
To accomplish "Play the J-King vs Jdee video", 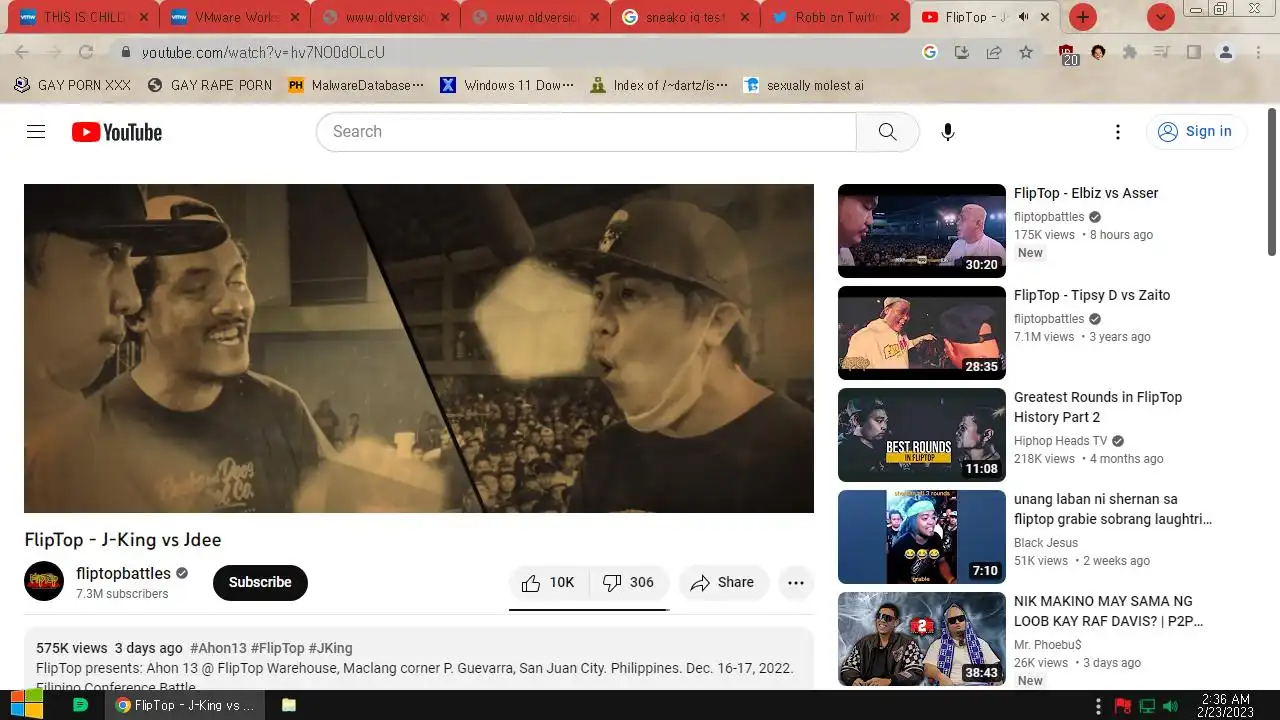I will [419, 348].
